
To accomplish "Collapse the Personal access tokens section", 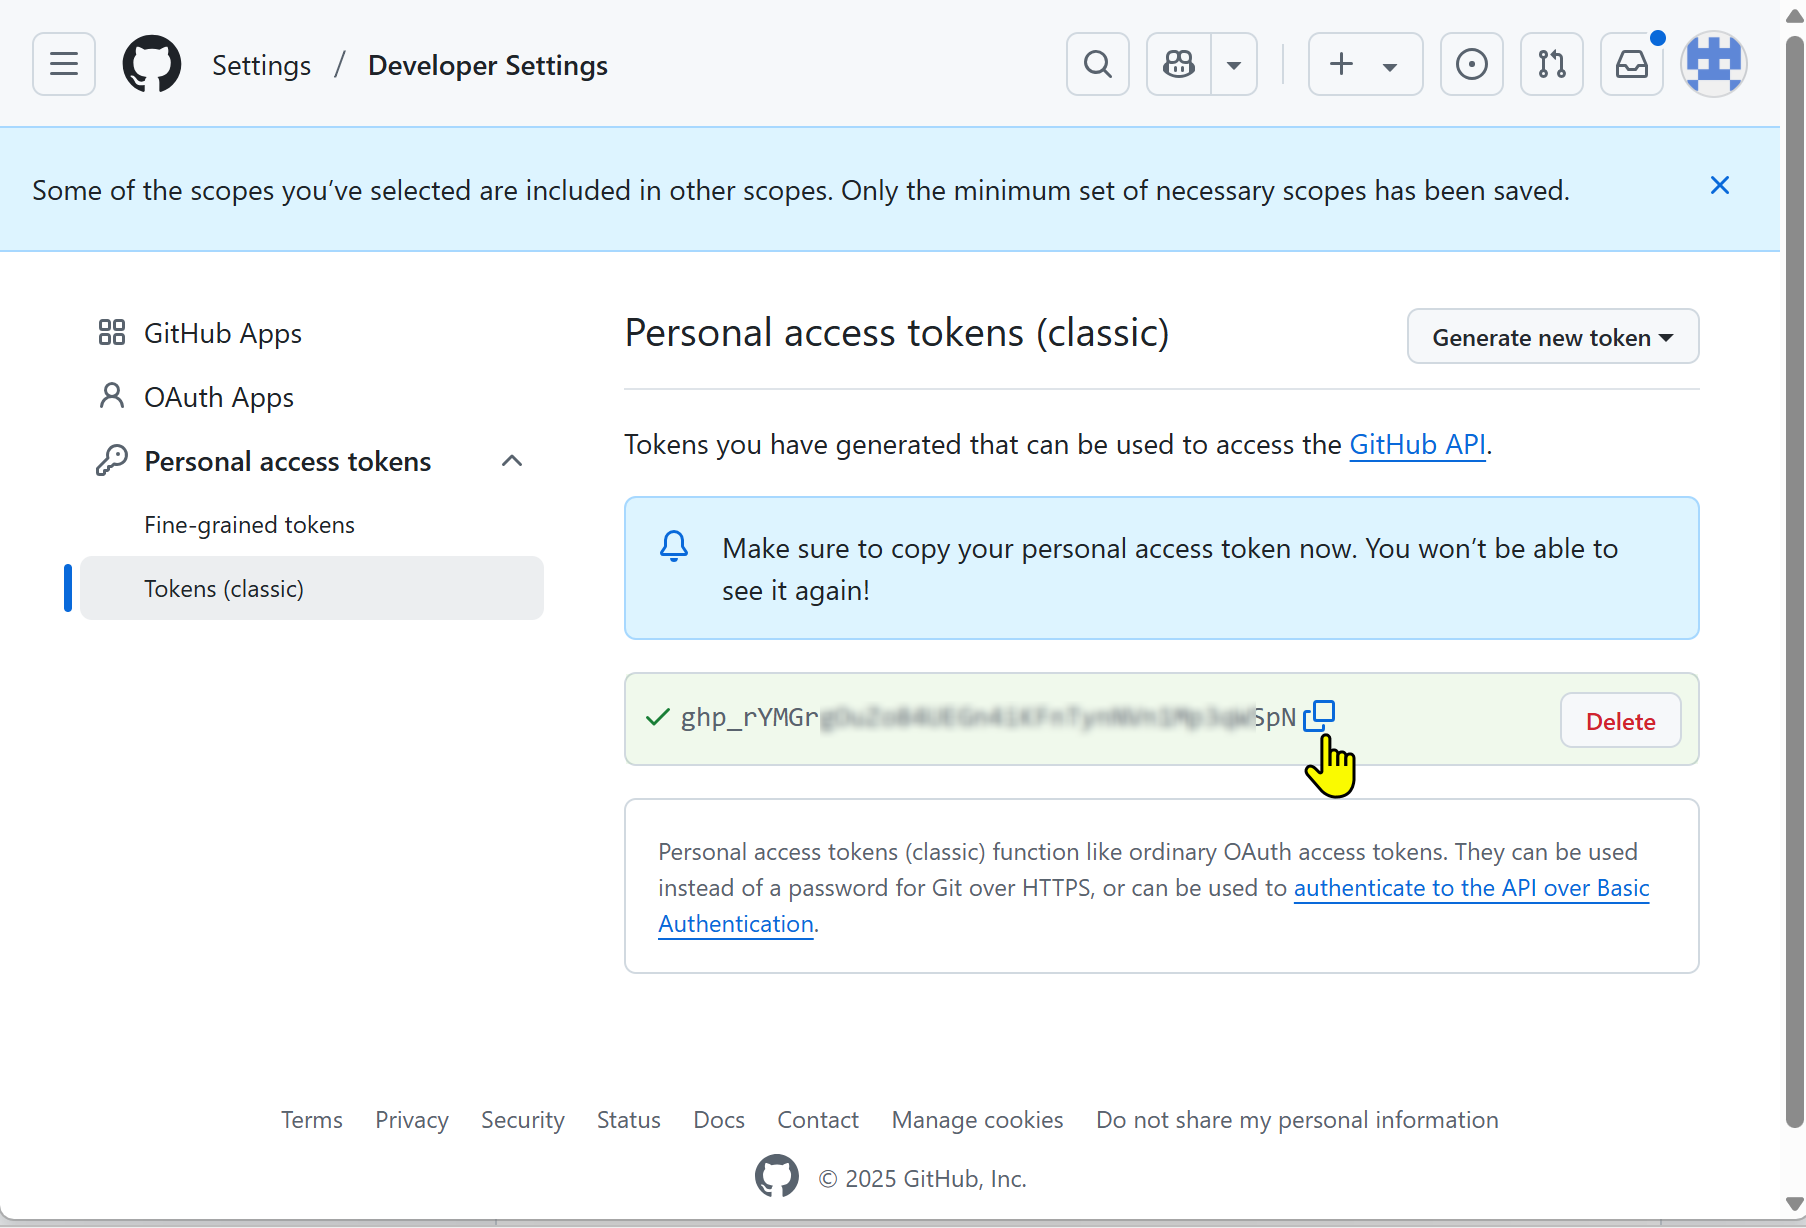I will click(x=512, y=461).
